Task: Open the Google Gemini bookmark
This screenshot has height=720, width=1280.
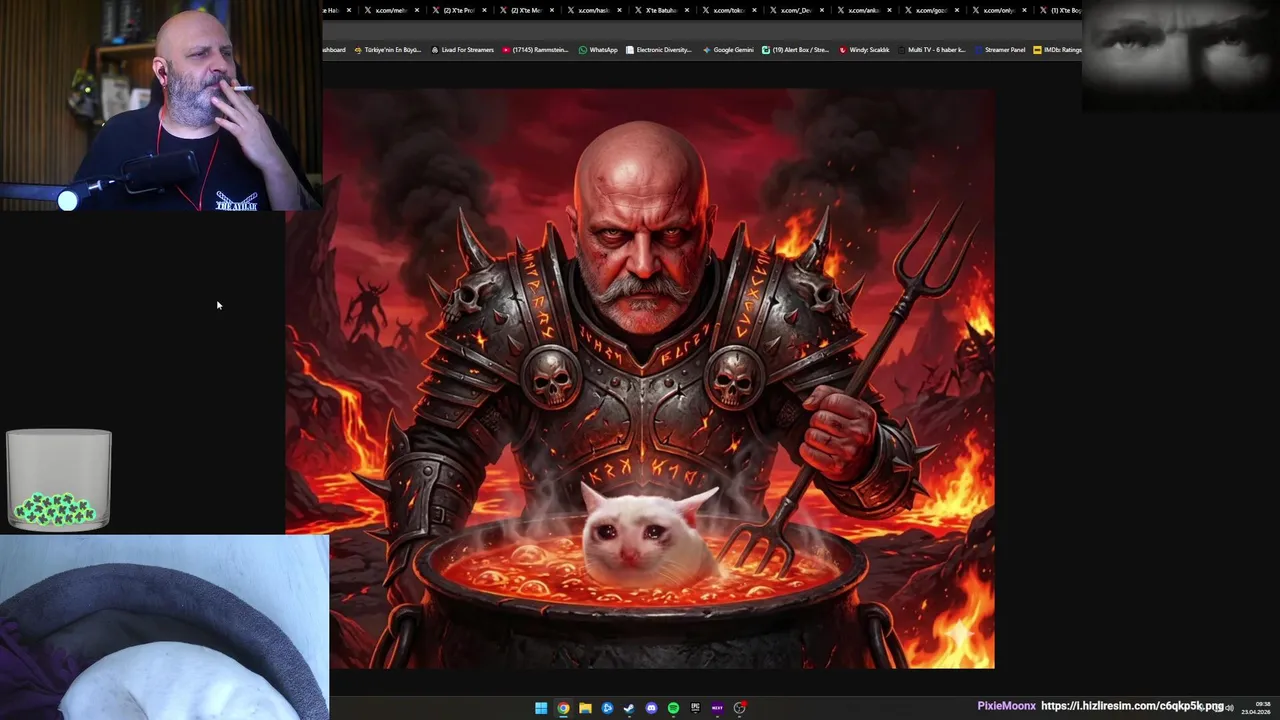Action: click(x=729, y=50)
